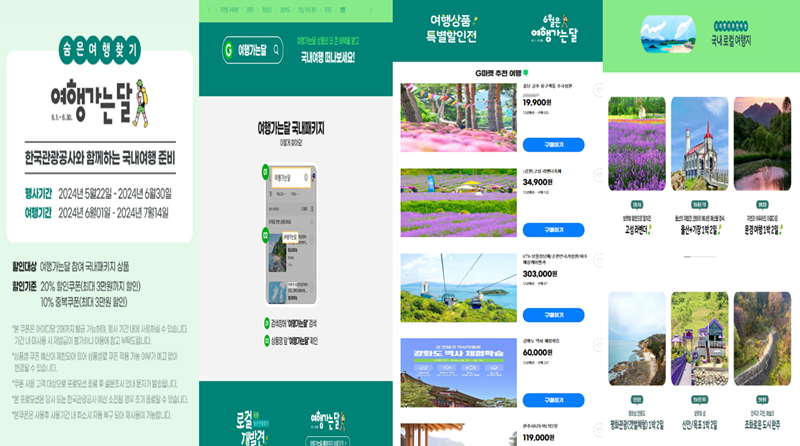
Task: Click the island illustration beside 국내 로컬 여행지
Action: tap(668, 34)
